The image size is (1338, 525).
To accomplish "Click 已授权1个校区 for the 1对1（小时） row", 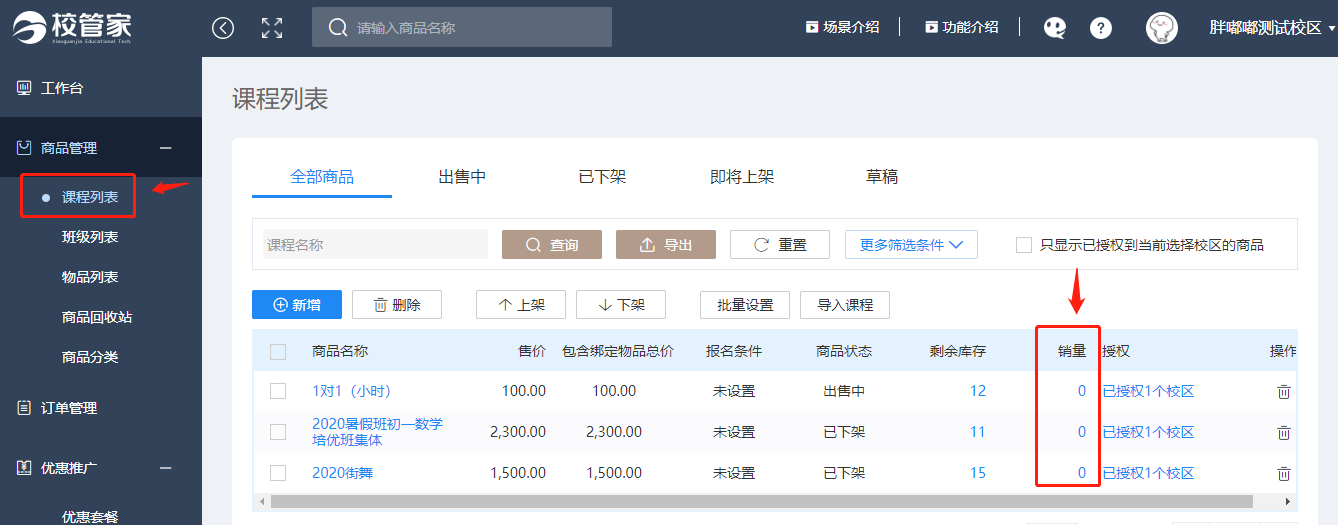I will [x=1148, y=391].
